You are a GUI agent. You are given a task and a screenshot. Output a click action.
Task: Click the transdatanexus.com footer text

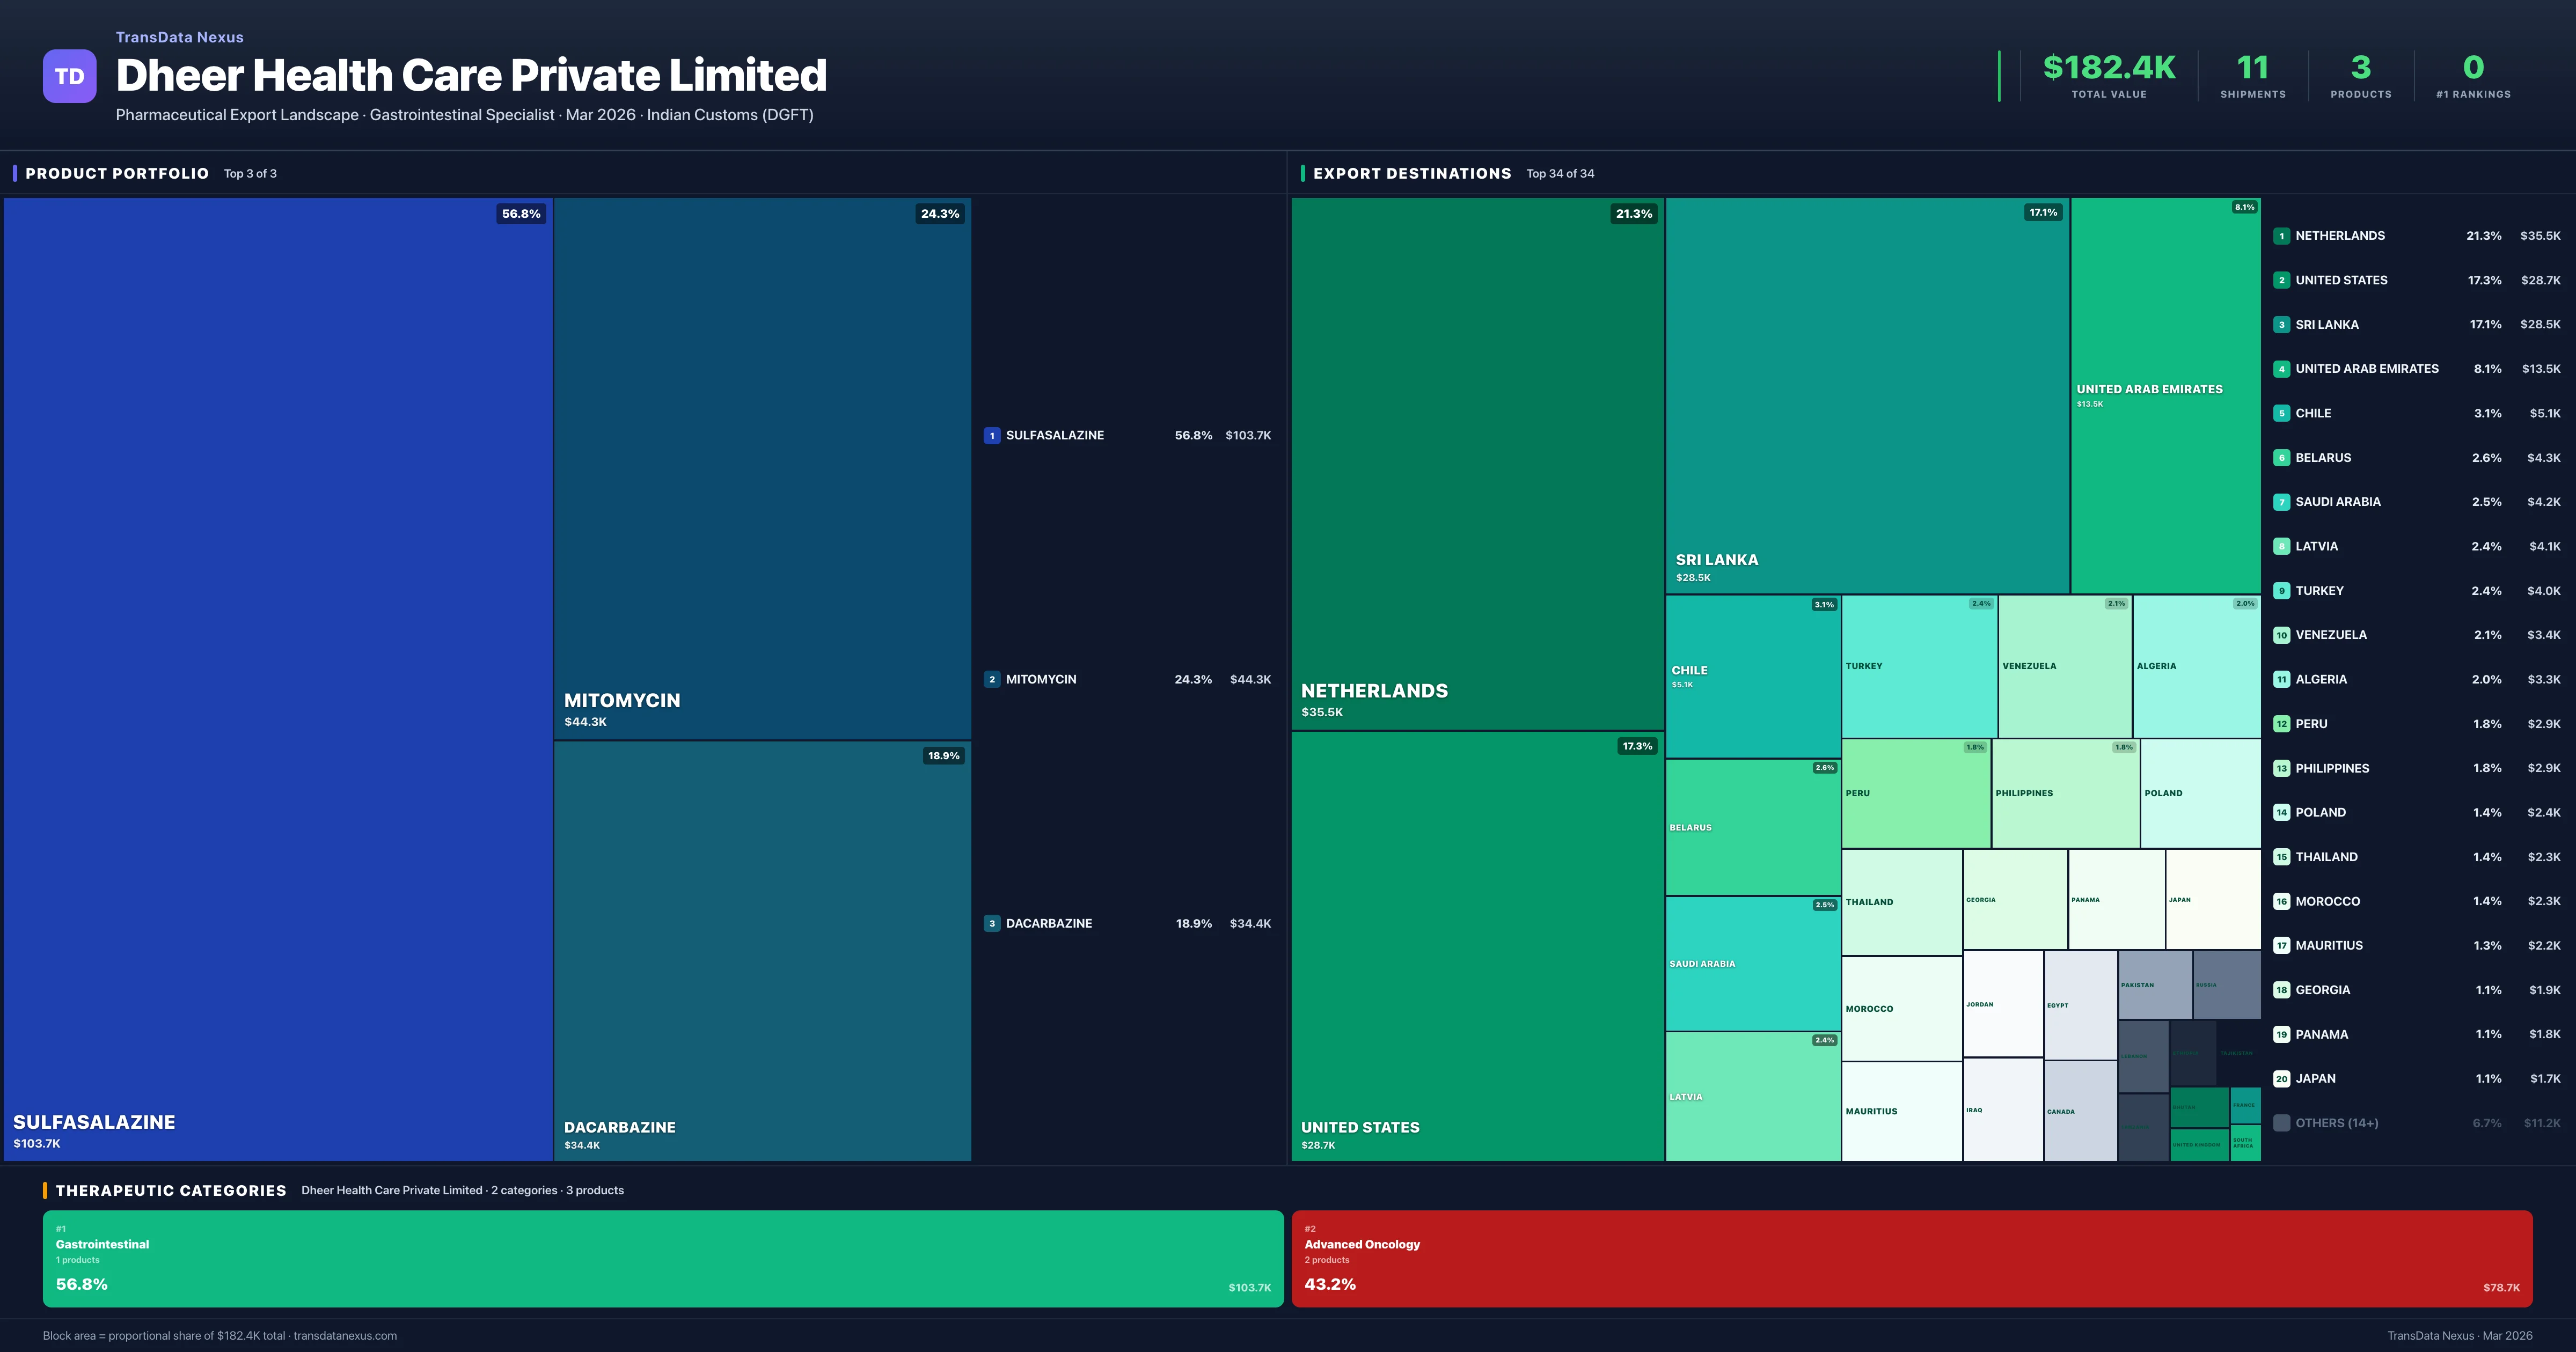coord(345,1336)
